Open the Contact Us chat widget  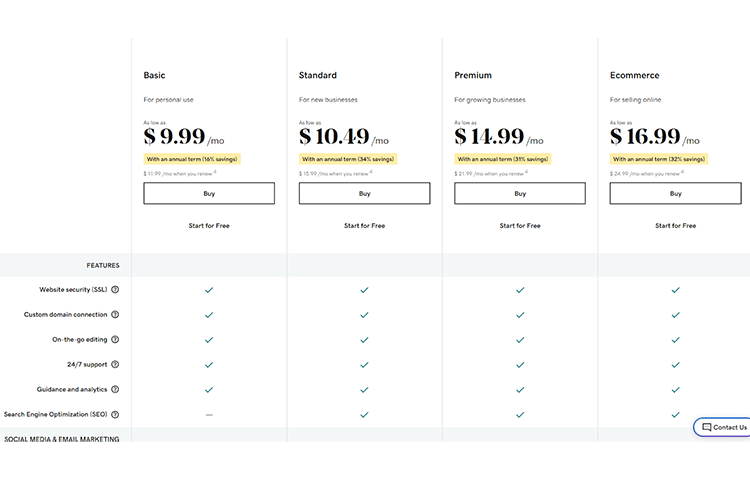(723, 427)
